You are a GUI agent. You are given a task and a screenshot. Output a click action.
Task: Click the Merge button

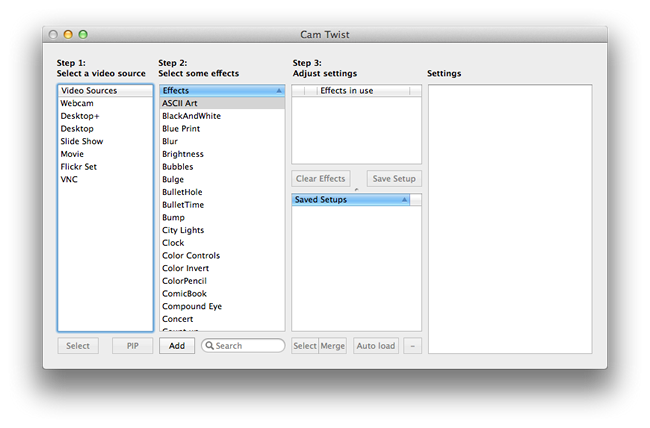pos(332,345)
